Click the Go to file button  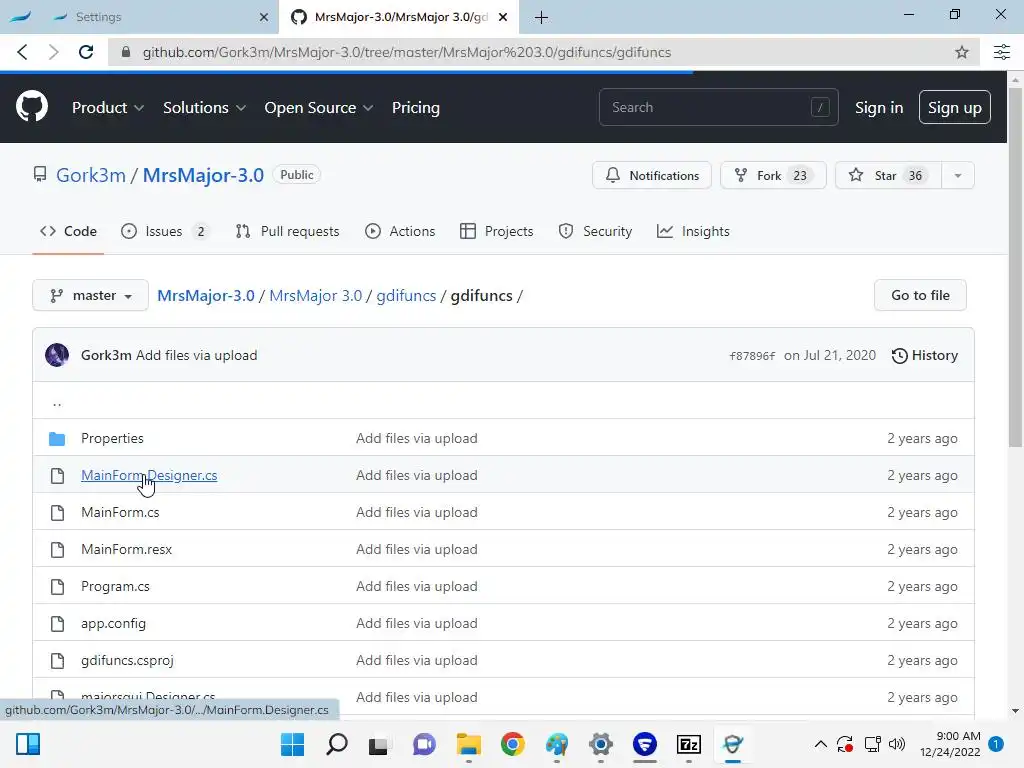point(920,295)
